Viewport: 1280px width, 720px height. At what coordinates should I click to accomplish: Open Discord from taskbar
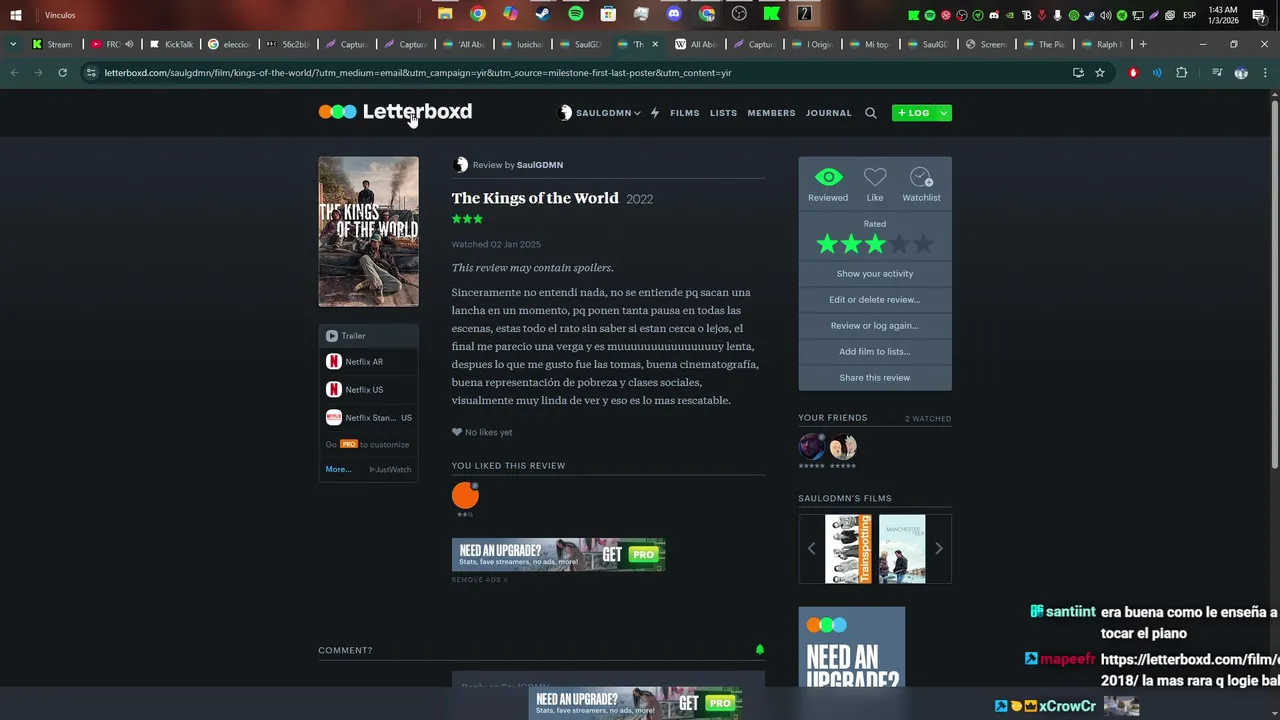(x=674, y=14)
